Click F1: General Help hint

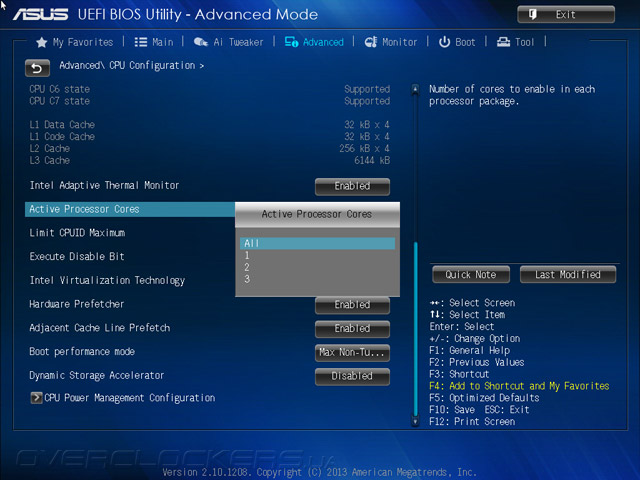tap(469, 351)
